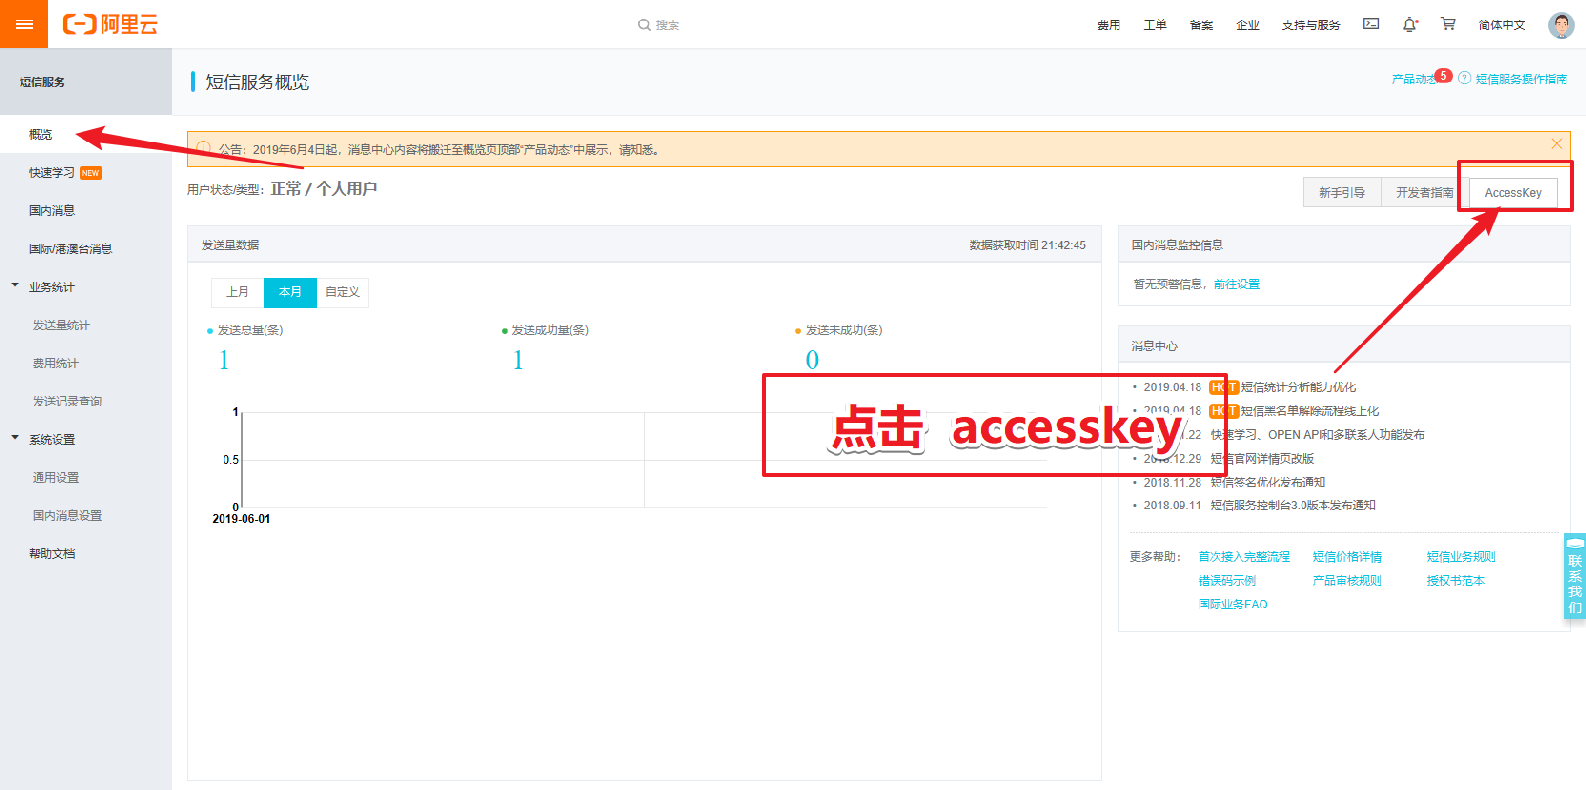Select 国内消息 in the sidebar

pos(52,210)
